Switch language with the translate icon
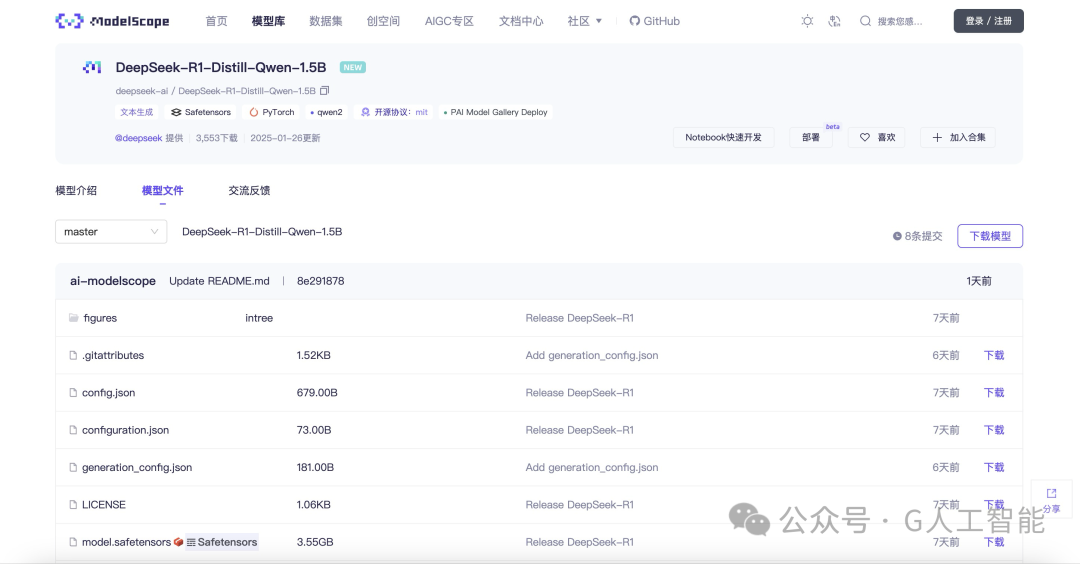 [835, 21]
